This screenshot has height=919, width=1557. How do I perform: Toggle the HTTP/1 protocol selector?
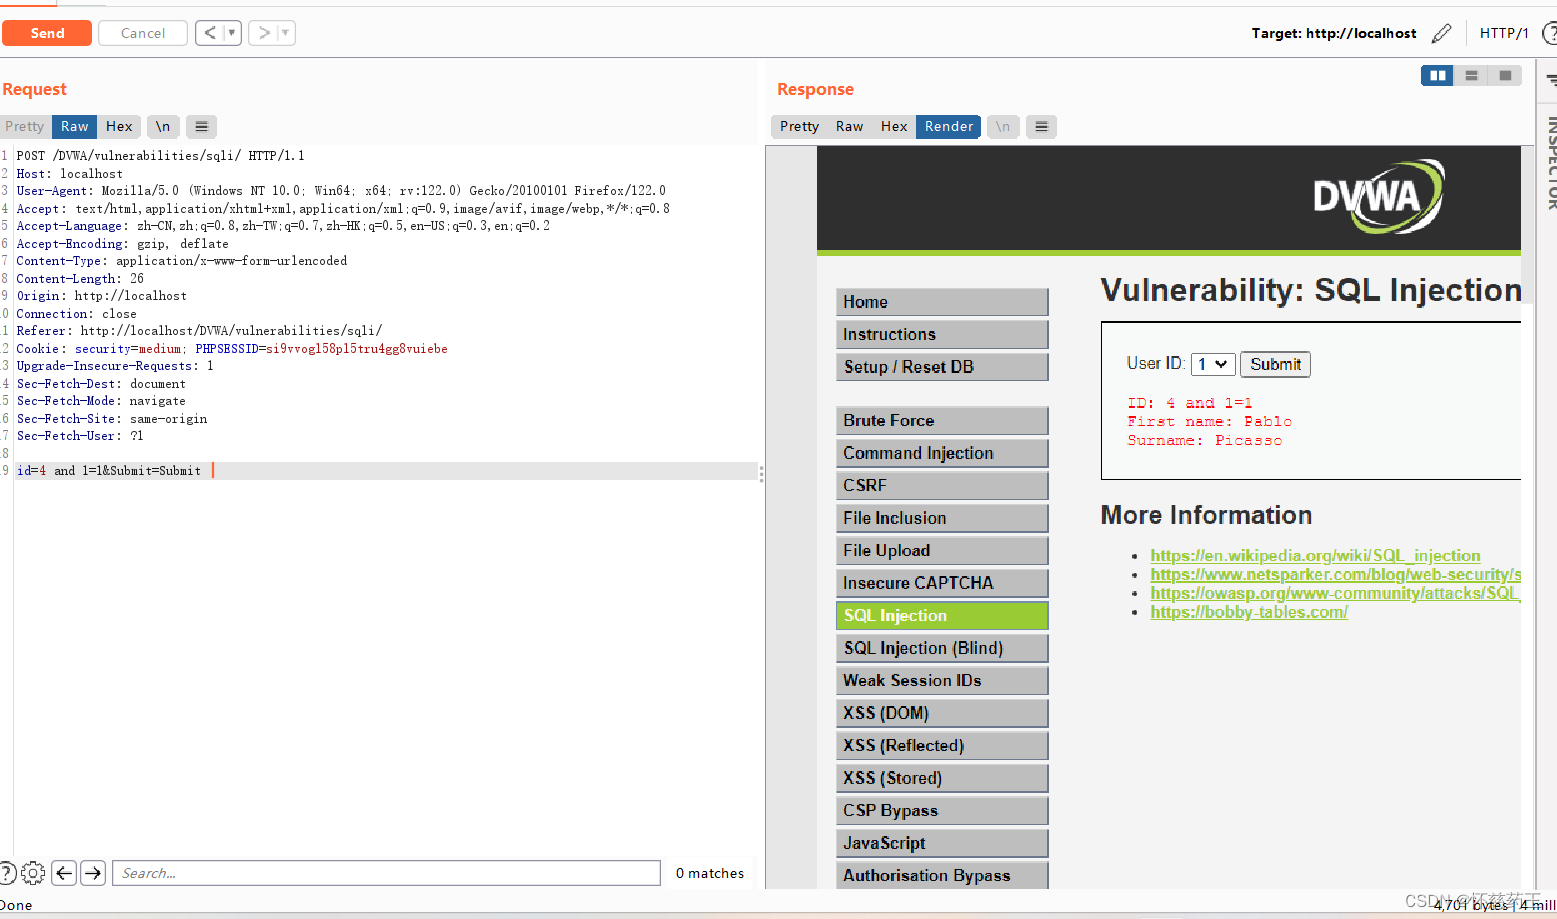click(x=1504, y=33)
